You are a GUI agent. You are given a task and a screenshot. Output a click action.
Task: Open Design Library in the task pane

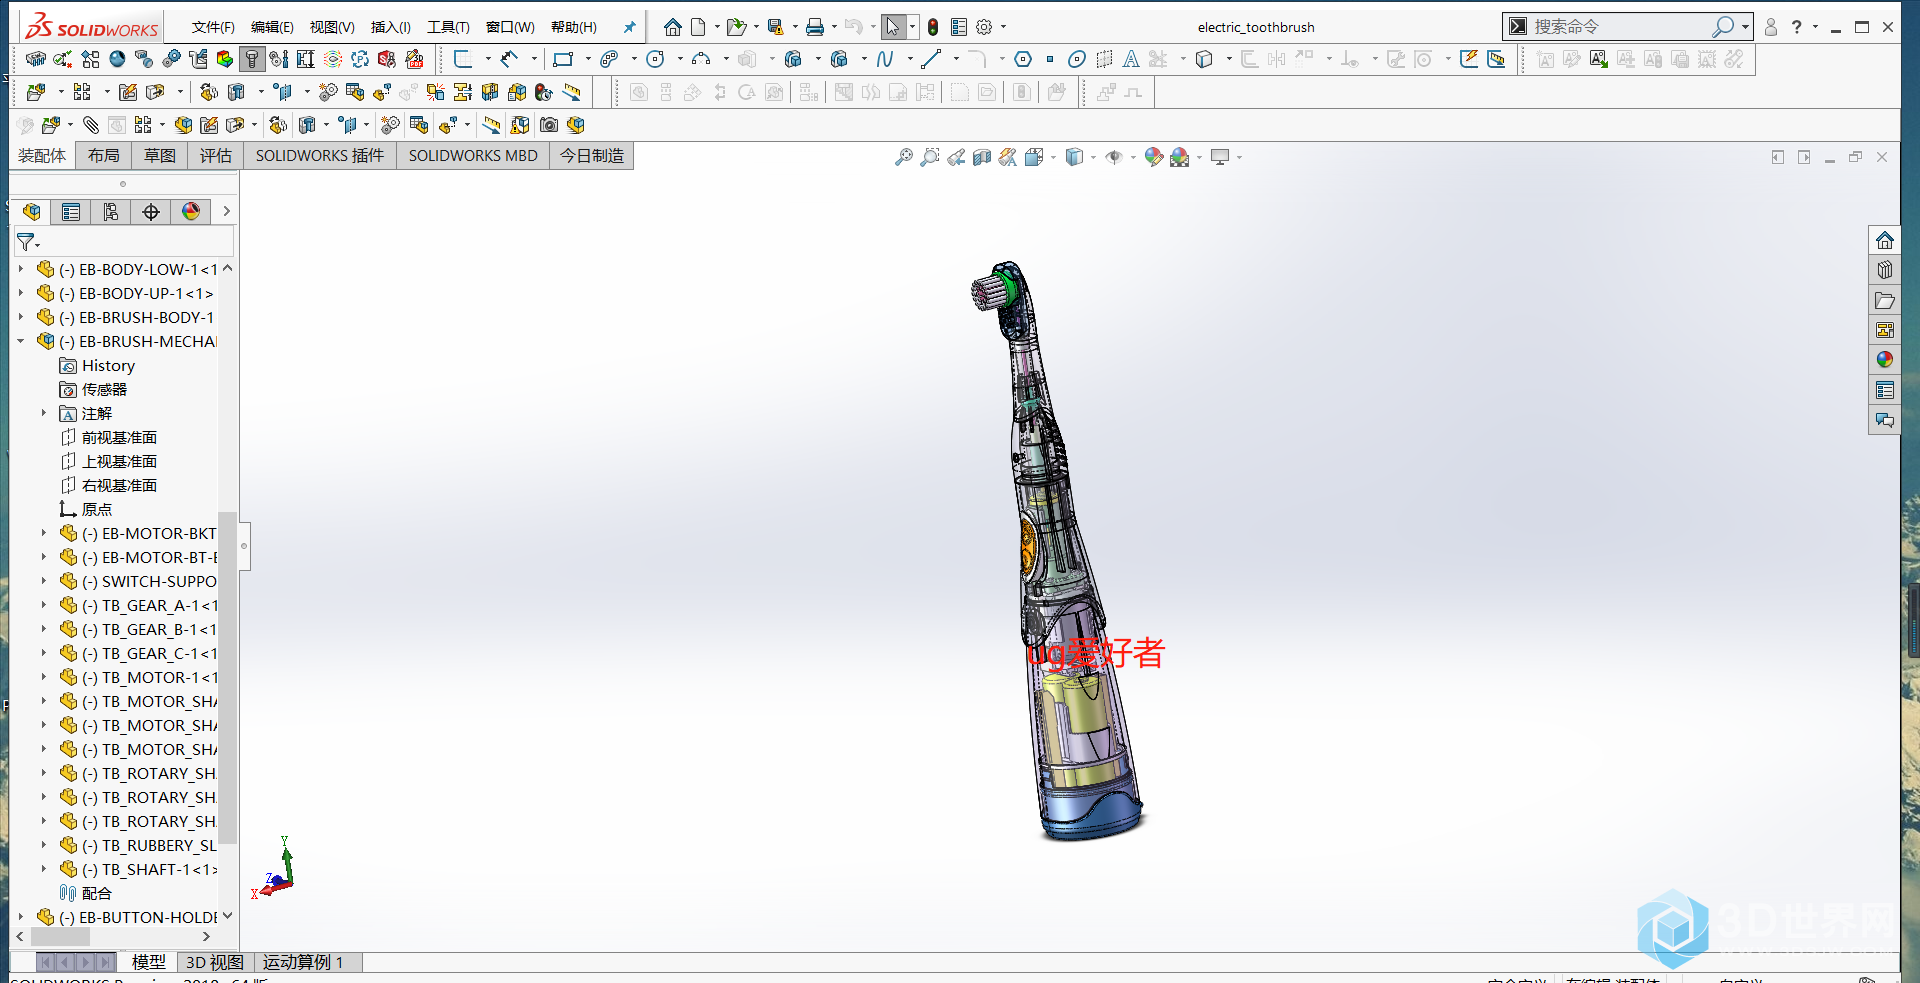click(1885, 270)
